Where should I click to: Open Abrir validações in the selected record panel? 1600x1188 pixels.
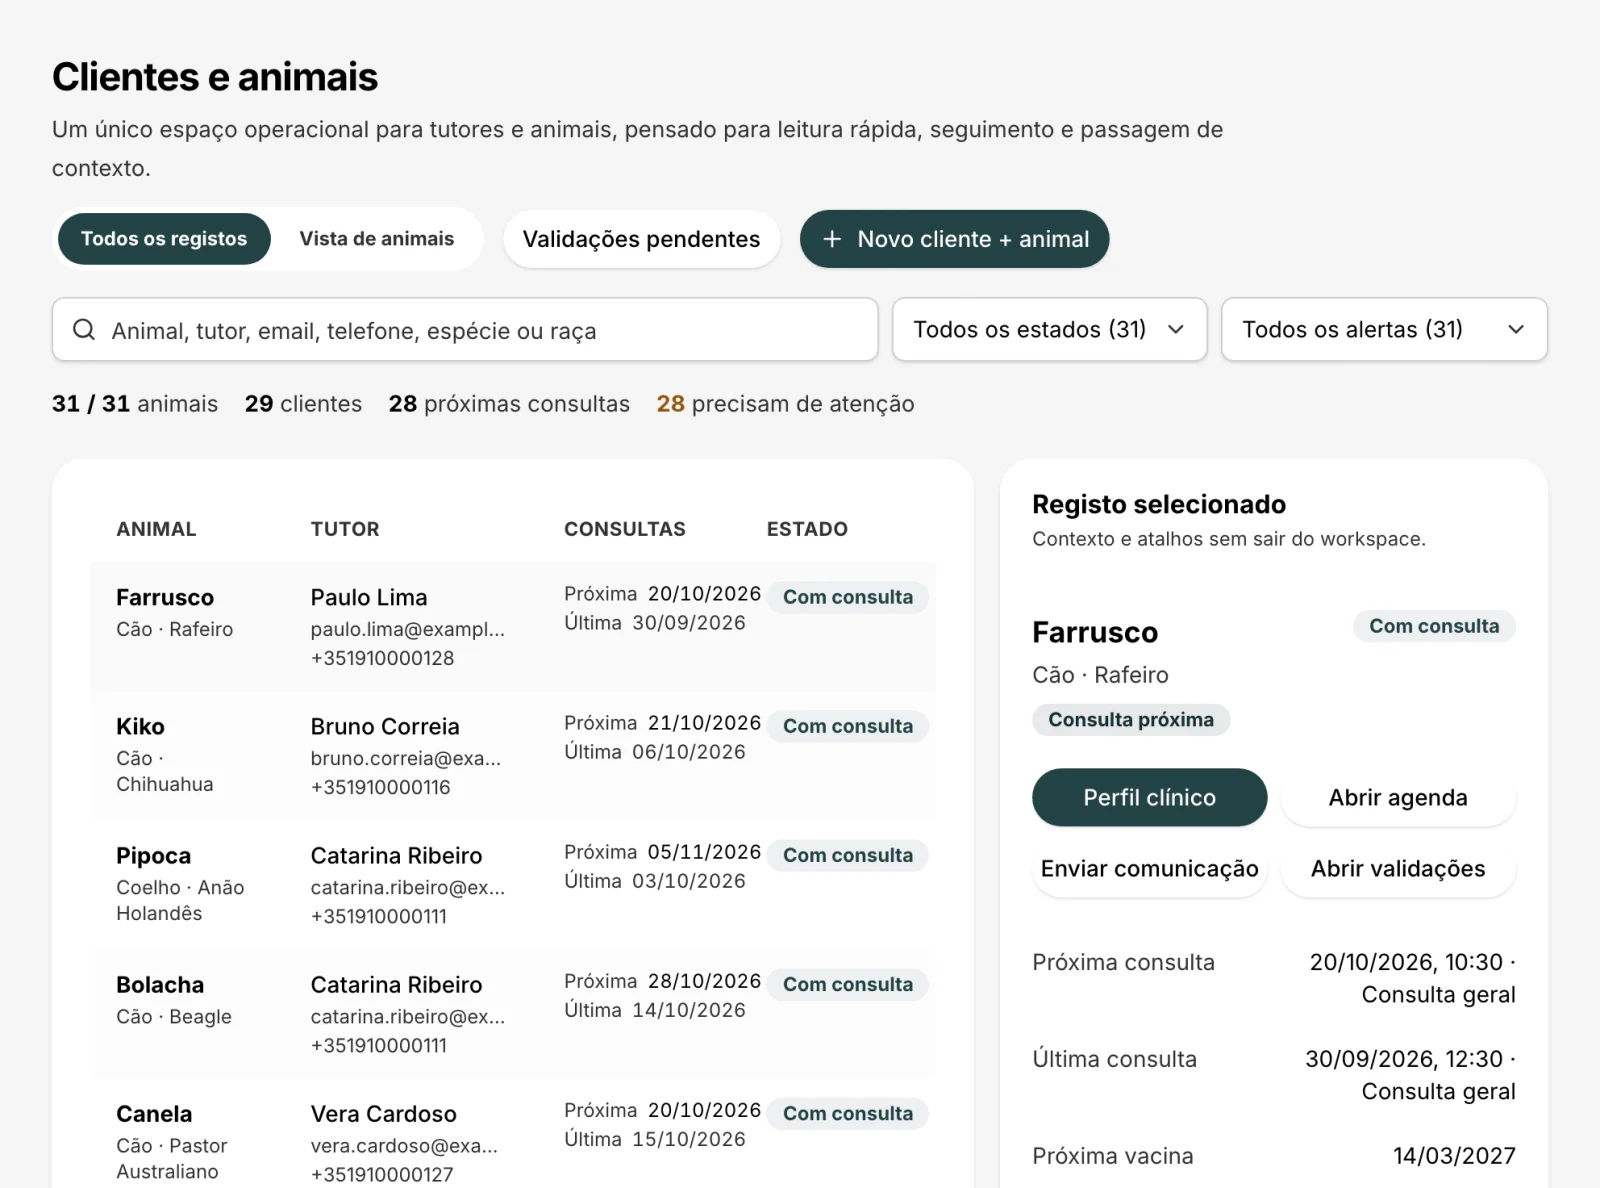click(1398, 868)
